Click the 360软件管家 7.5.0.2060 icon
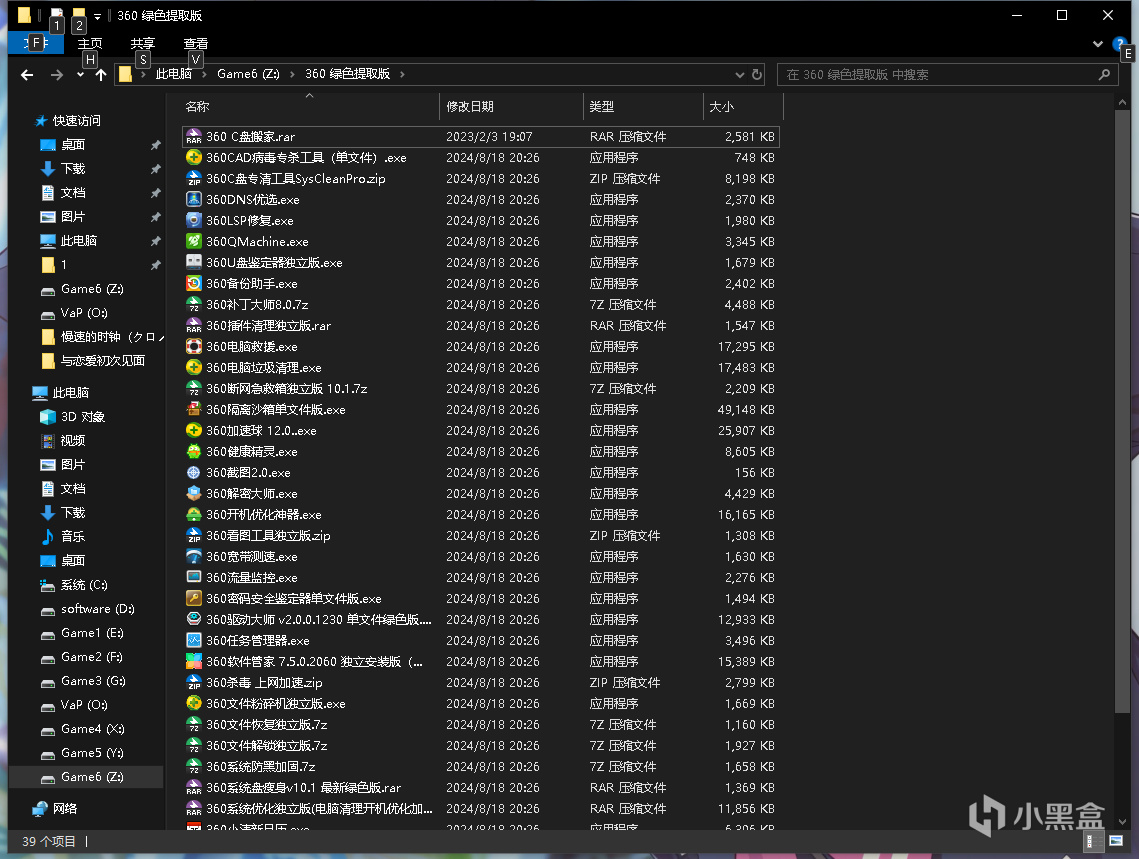The image size is (1139, 859). click(x=193, y=661)
